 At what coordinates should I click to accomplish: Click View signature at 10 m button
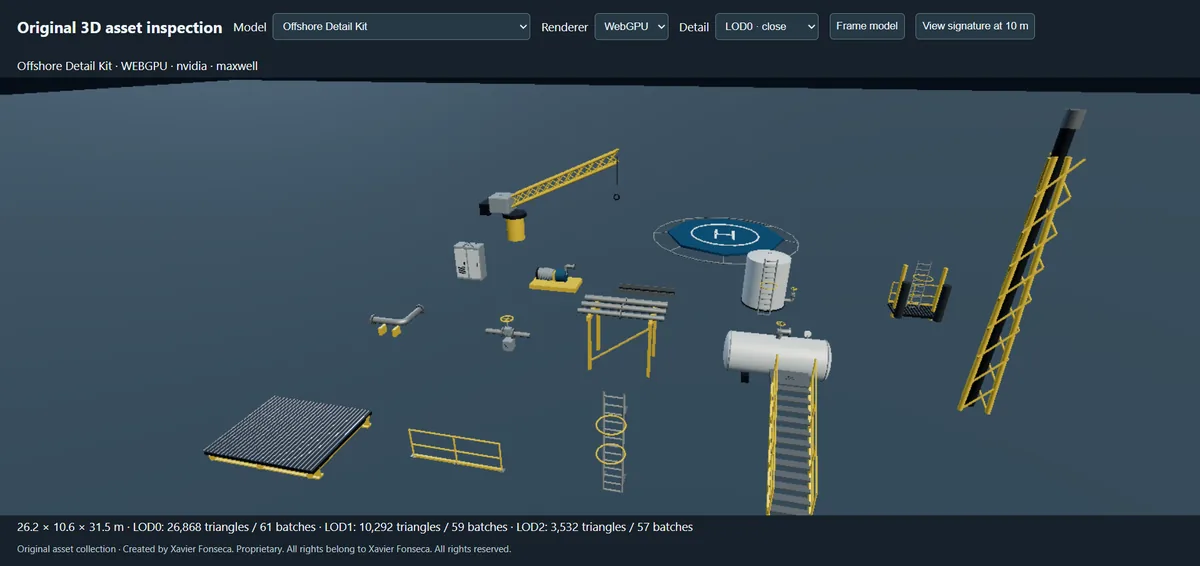975,26
